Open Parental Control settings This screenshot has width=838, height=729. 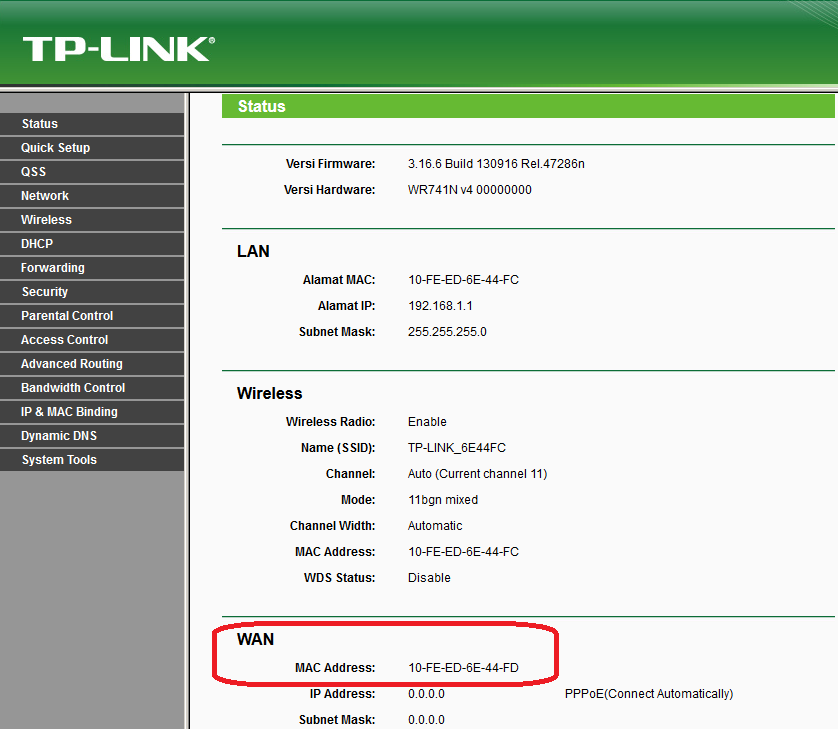[x=92, y=316]
